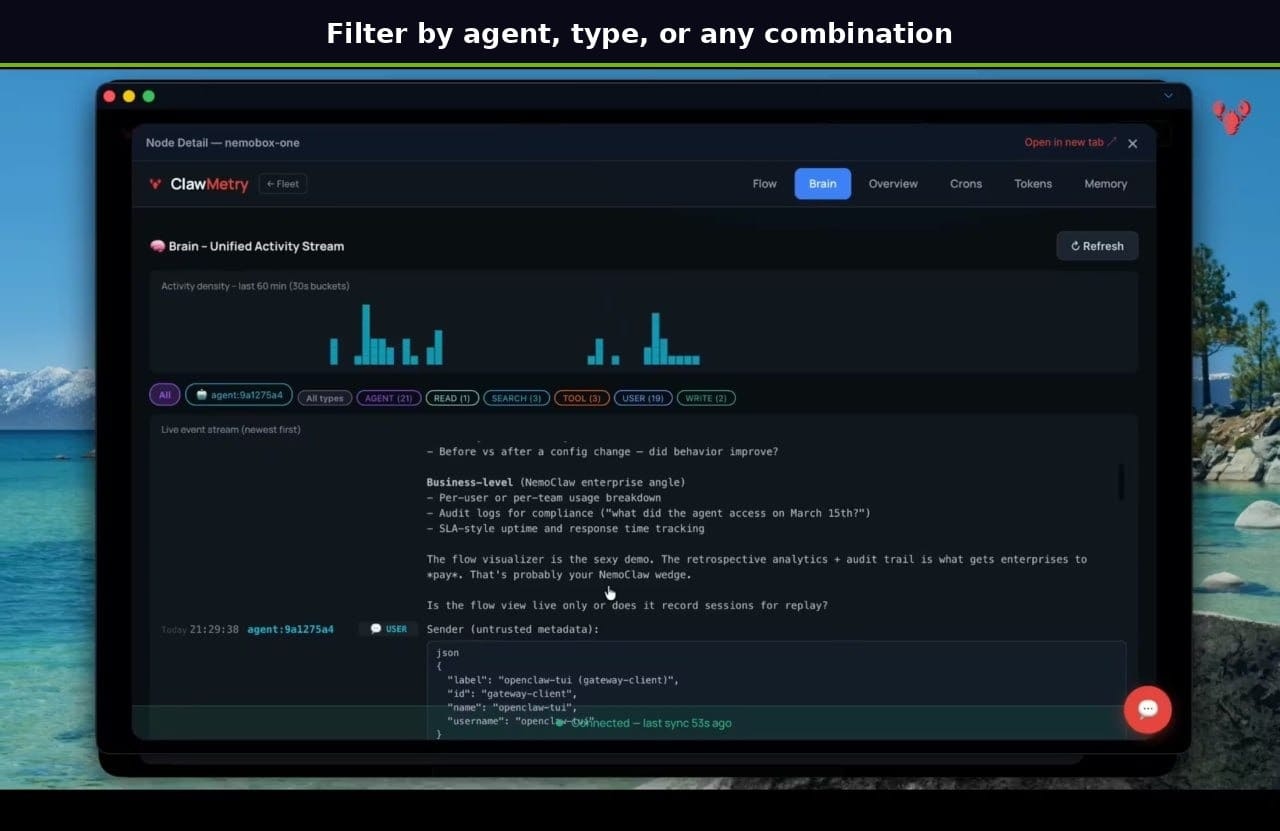Switch to the Memory tab
The image size is (1280, 831).
(1105, 184)
